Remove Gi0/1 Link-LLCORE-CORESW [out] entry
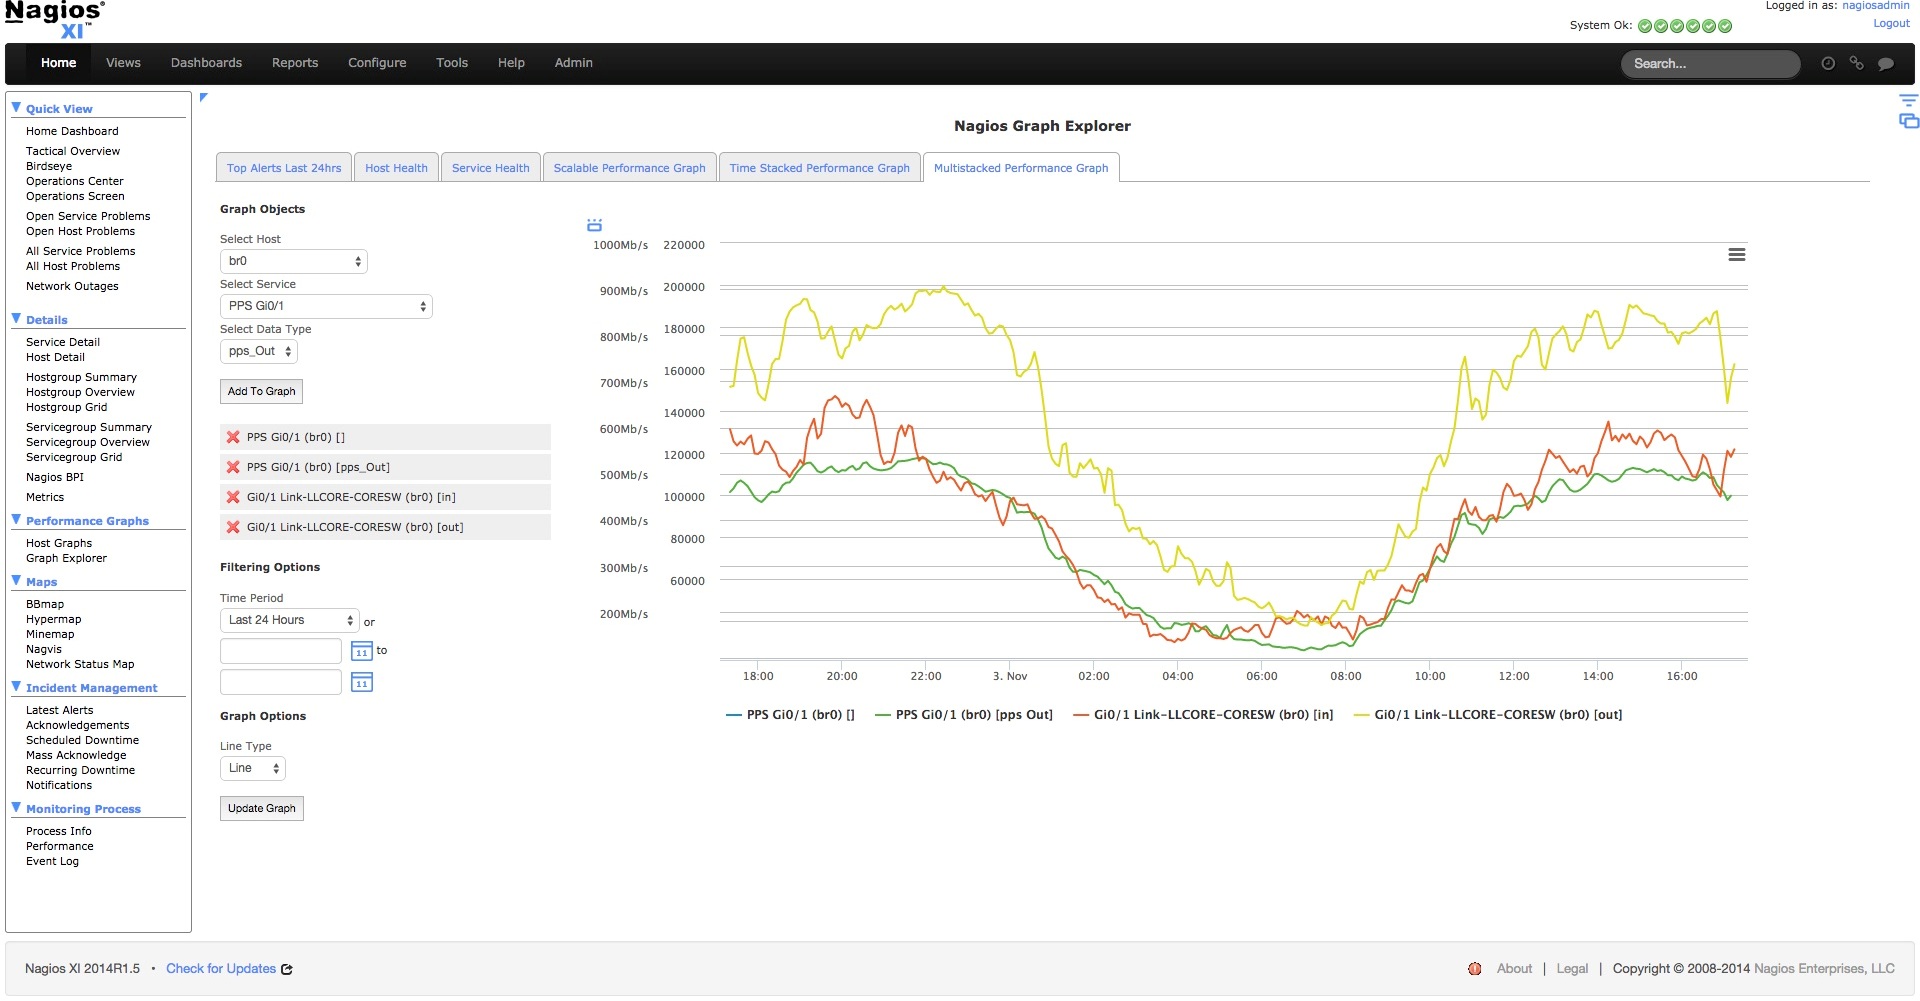 [x=233, y=527]
